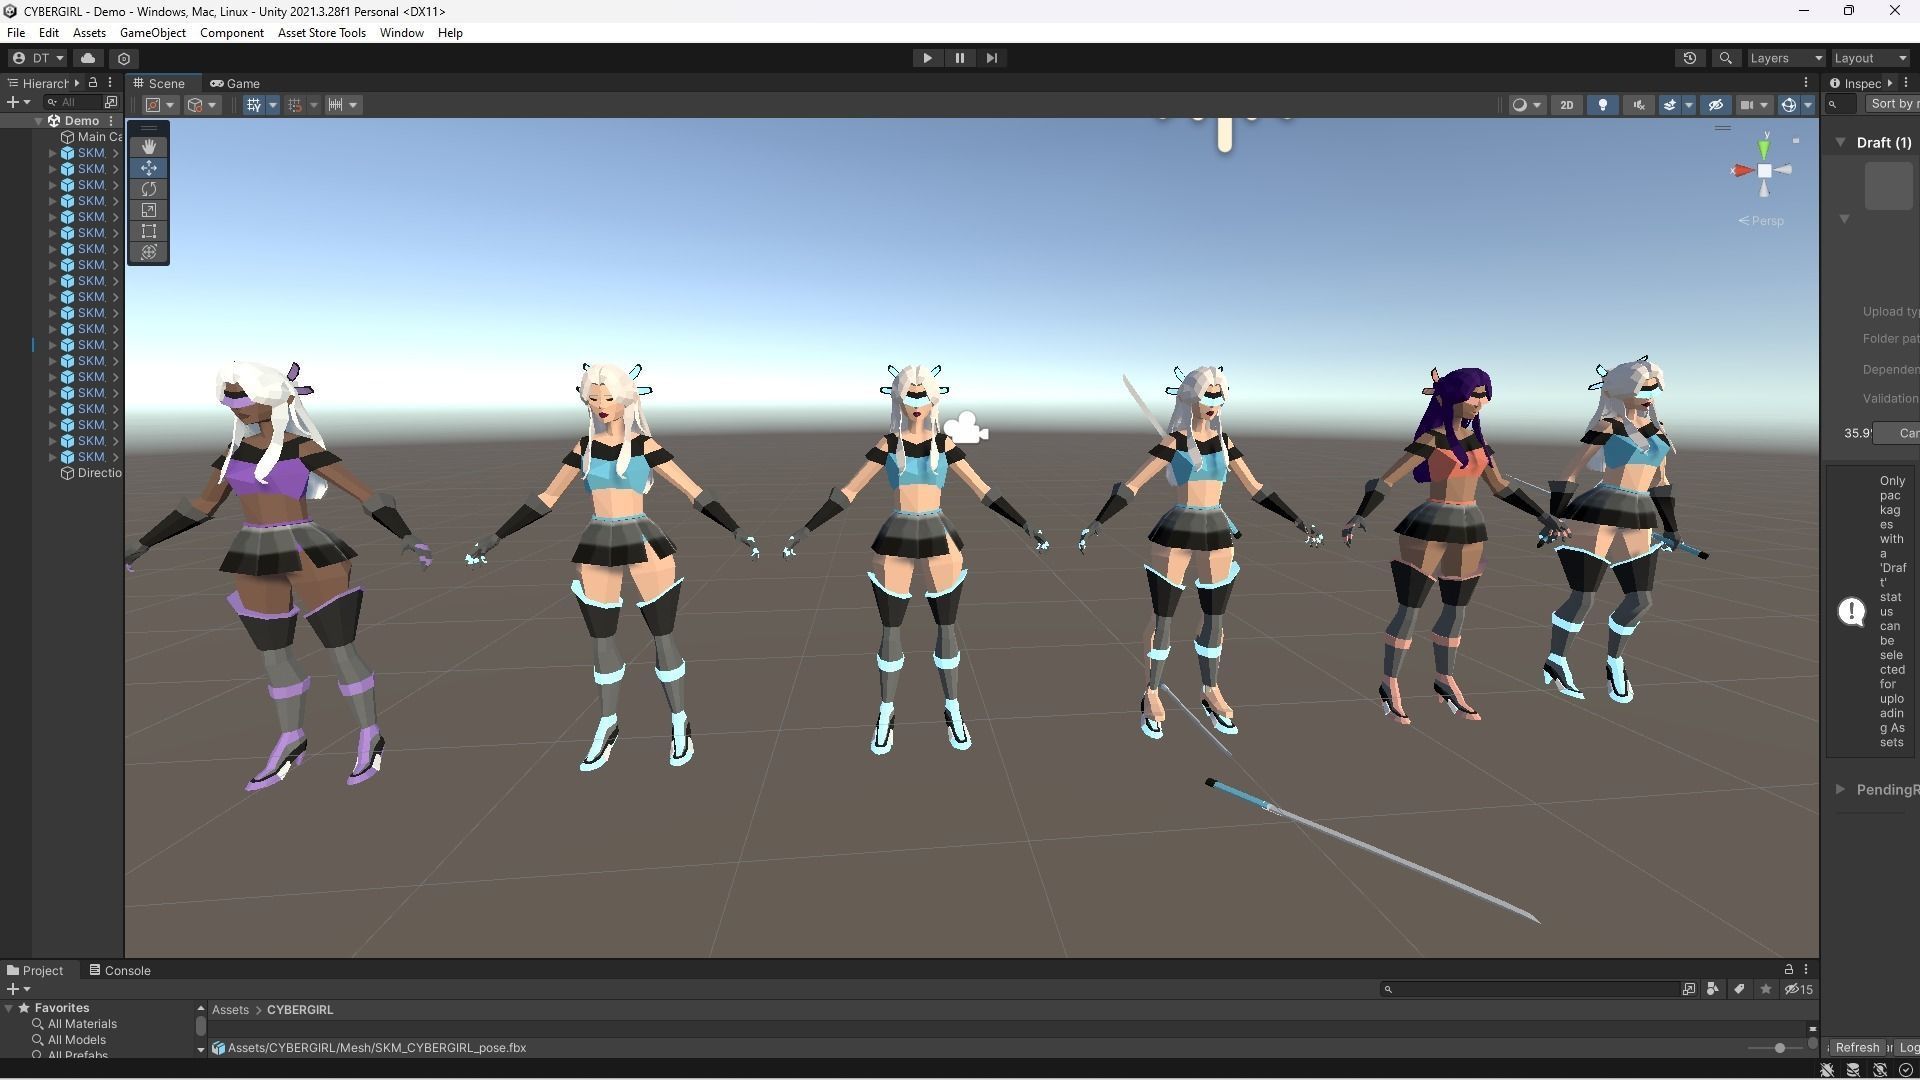Image resolution: width=1920 pixels, height=1080 pixels.
Task: Click the scene camera gizmo icon
Action: tap(966, 429)
